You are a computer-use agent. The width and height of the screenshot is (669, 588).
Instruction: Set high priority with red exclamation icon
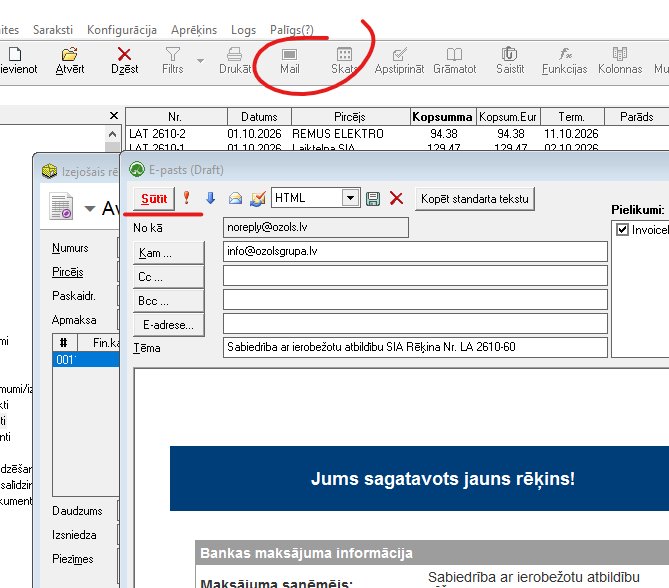[186, 198]
